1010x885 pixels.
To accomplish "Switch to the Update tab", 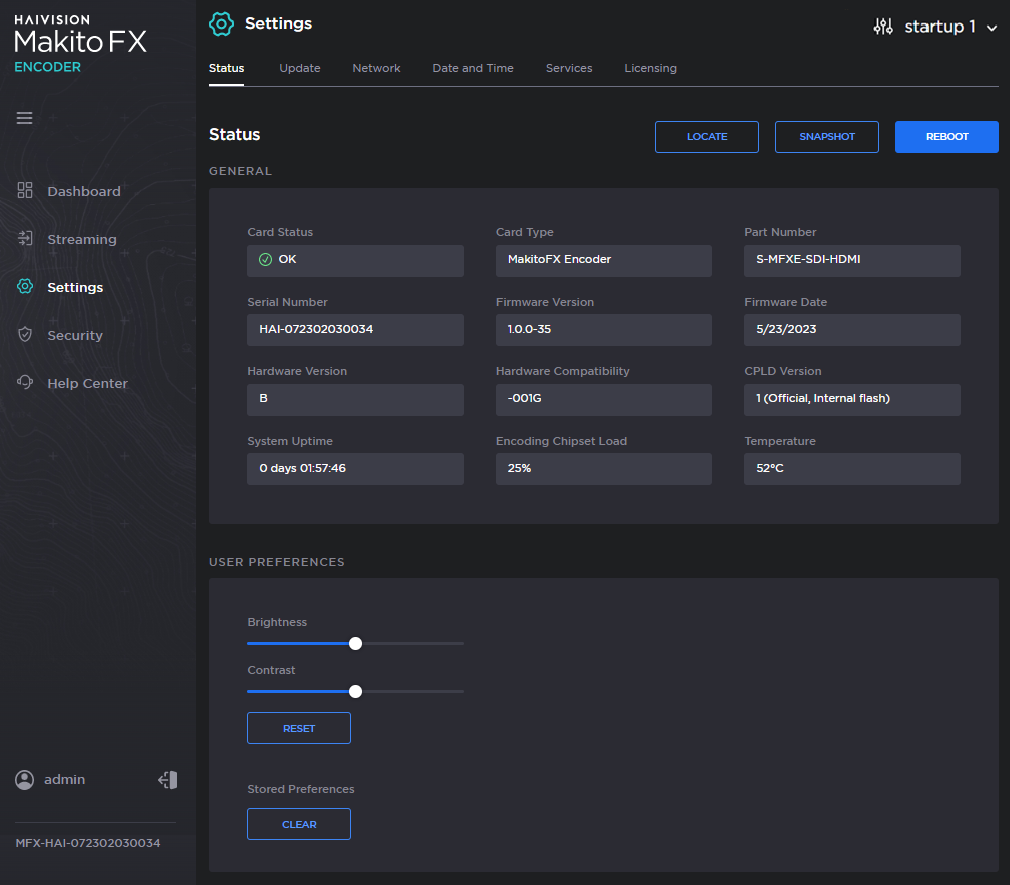I will coord(299,68).
